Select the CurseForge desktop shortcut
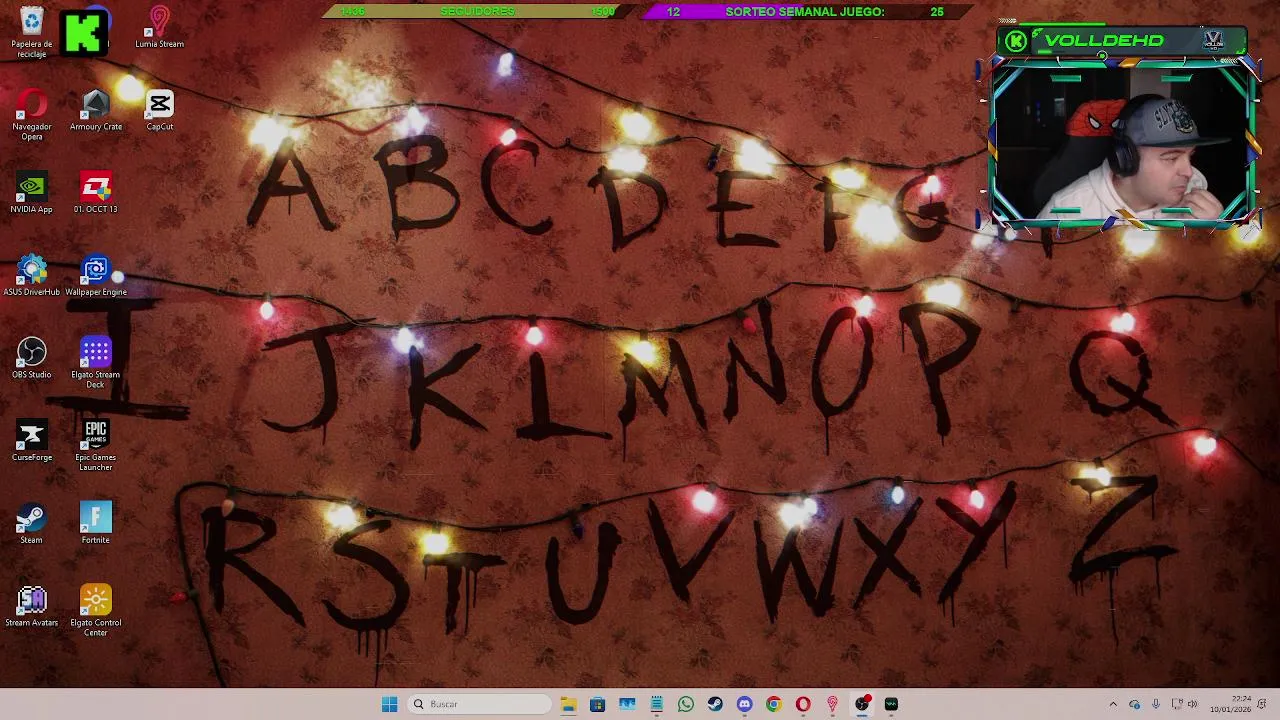Viewport: 1280px width, 720px height. pos(31,441)
